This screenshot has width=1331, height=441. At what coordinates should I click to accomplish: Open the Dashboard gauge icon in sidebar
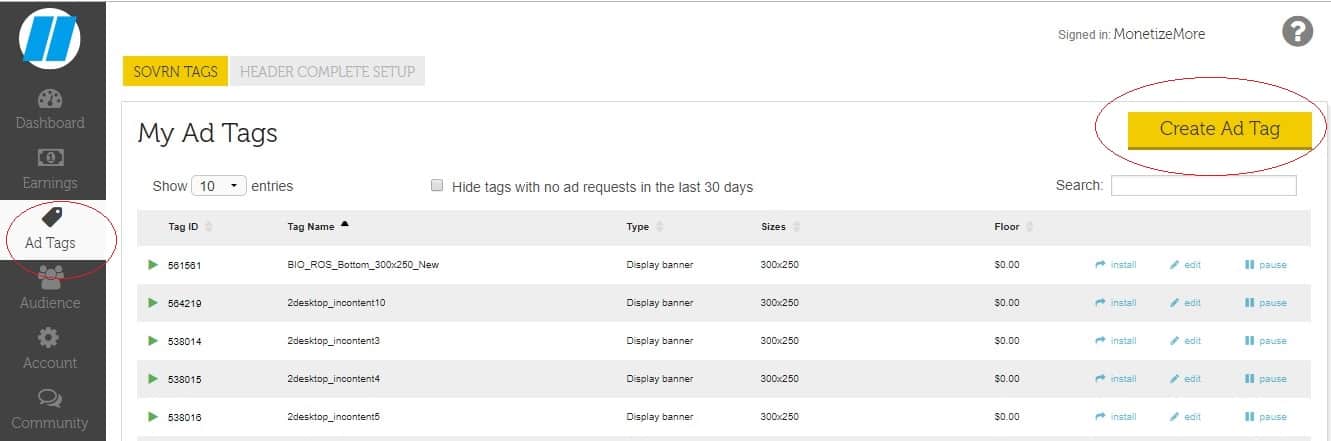point(50,100)
